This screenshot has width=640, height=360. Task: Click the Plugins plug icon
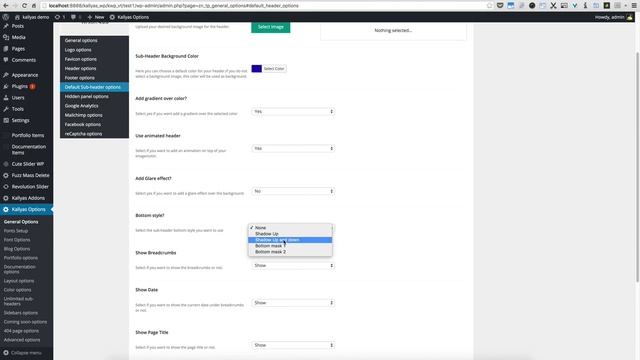point(6,87)
